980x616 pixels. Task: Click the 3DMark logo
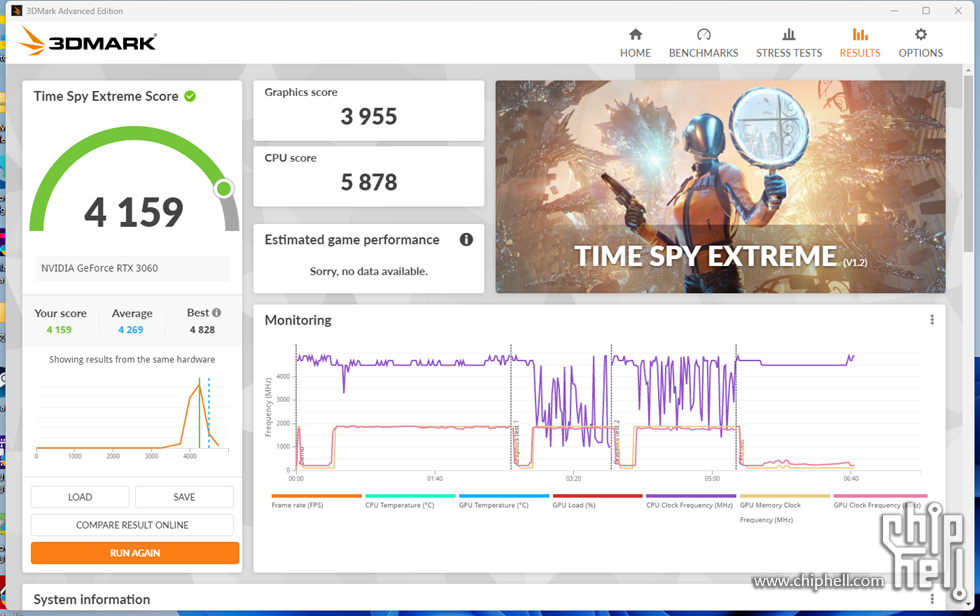pos(88,41)
